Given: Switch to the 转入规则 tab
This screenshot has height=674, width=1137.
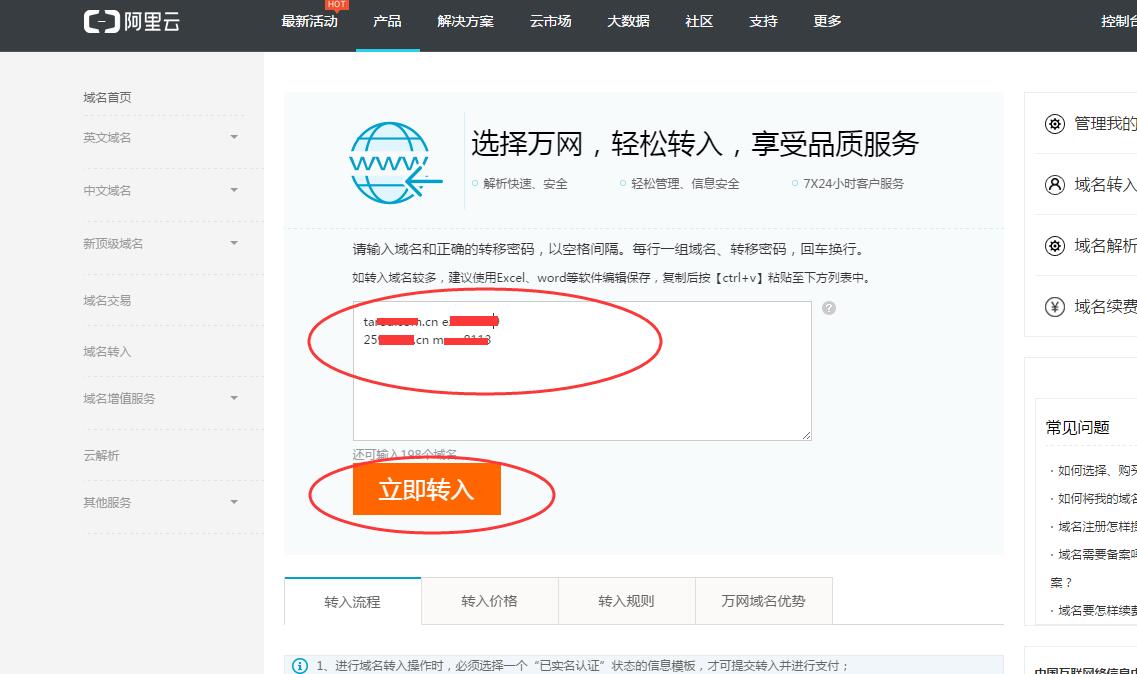Looking at the screenshot, I should point(627,601).
